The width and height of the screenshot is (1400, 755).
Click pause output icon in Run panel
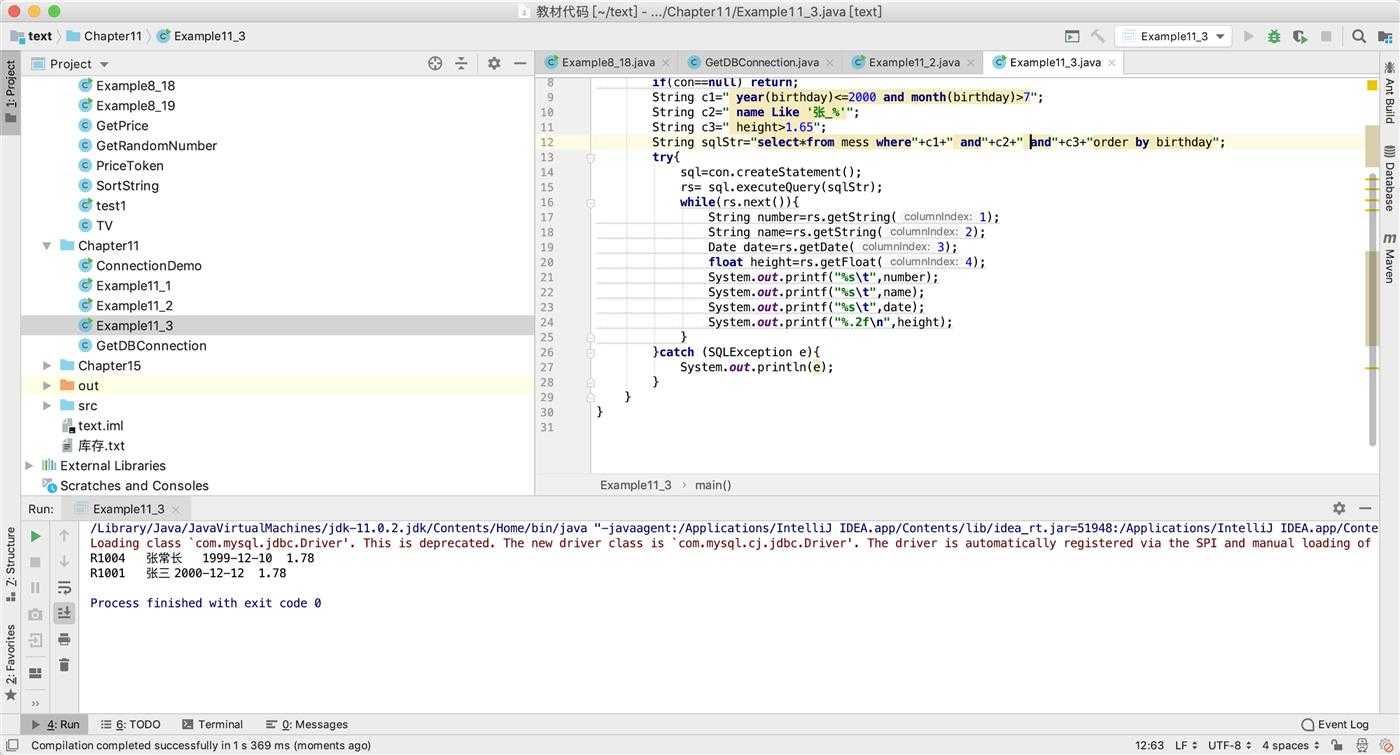click(35, 588)
